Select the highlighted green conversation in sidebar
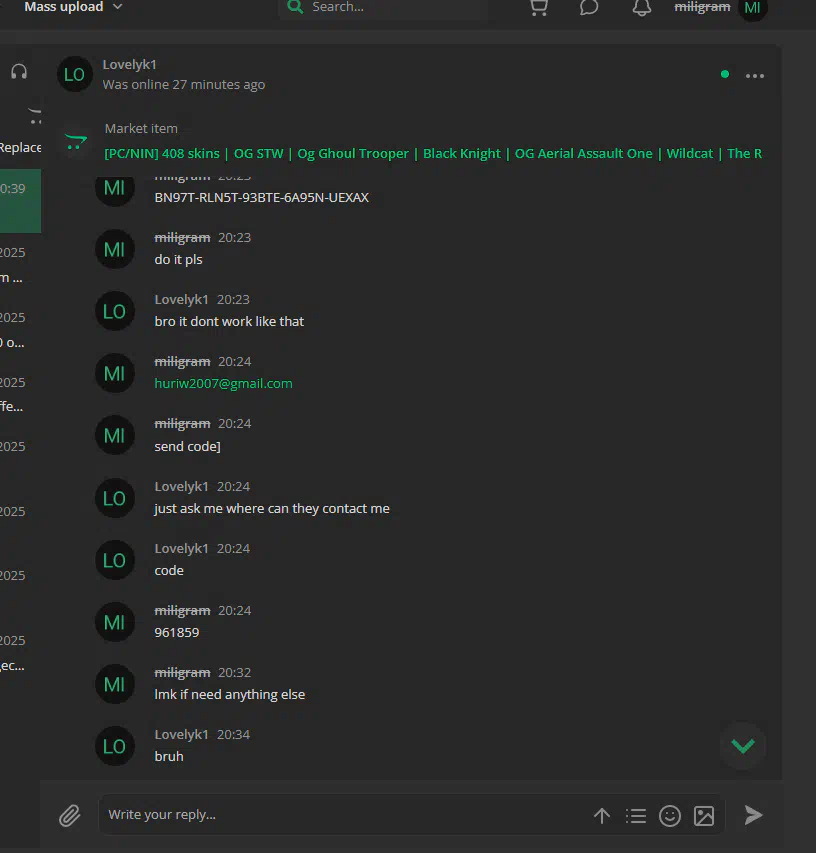Viewport: 816px width, 853px height. (x=20, y=201)
